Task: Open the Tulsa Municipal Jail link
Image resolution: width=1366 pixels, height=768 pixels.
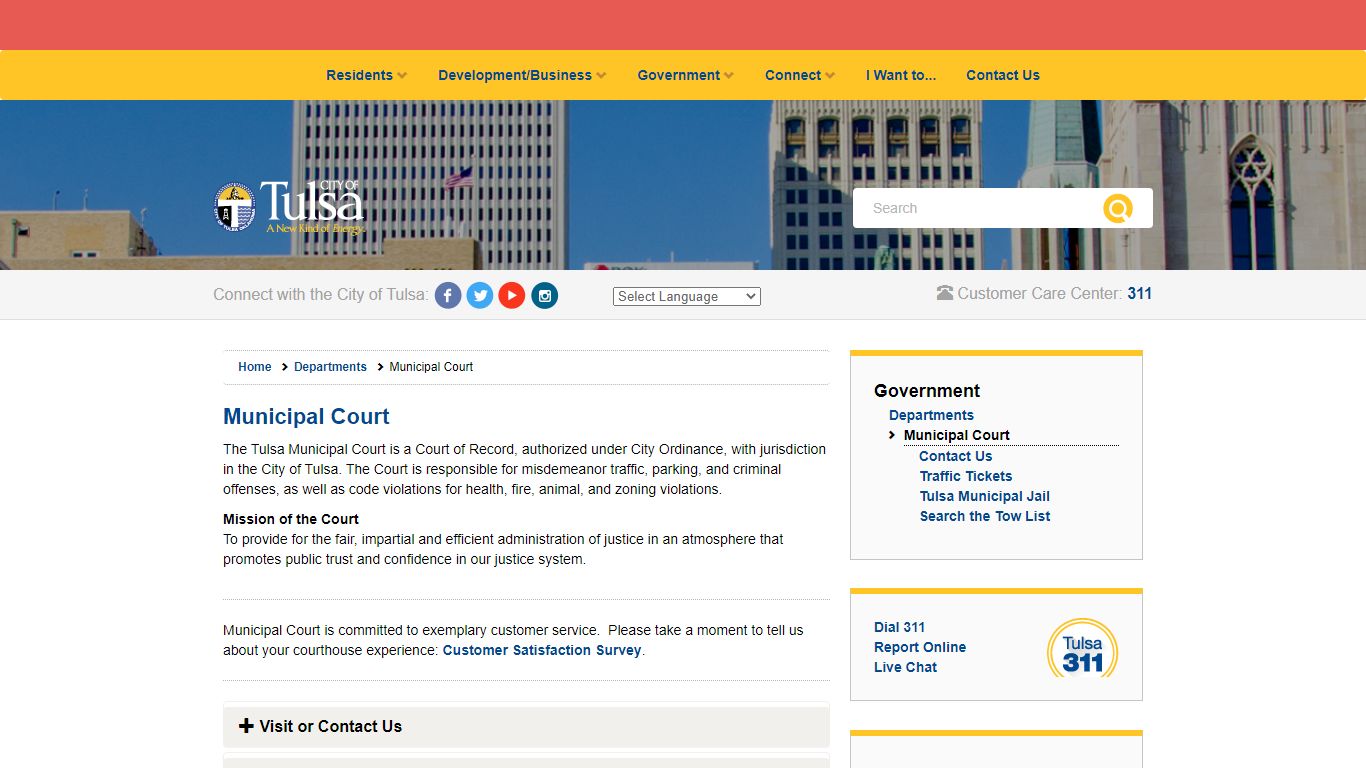Action: (985, 496)
